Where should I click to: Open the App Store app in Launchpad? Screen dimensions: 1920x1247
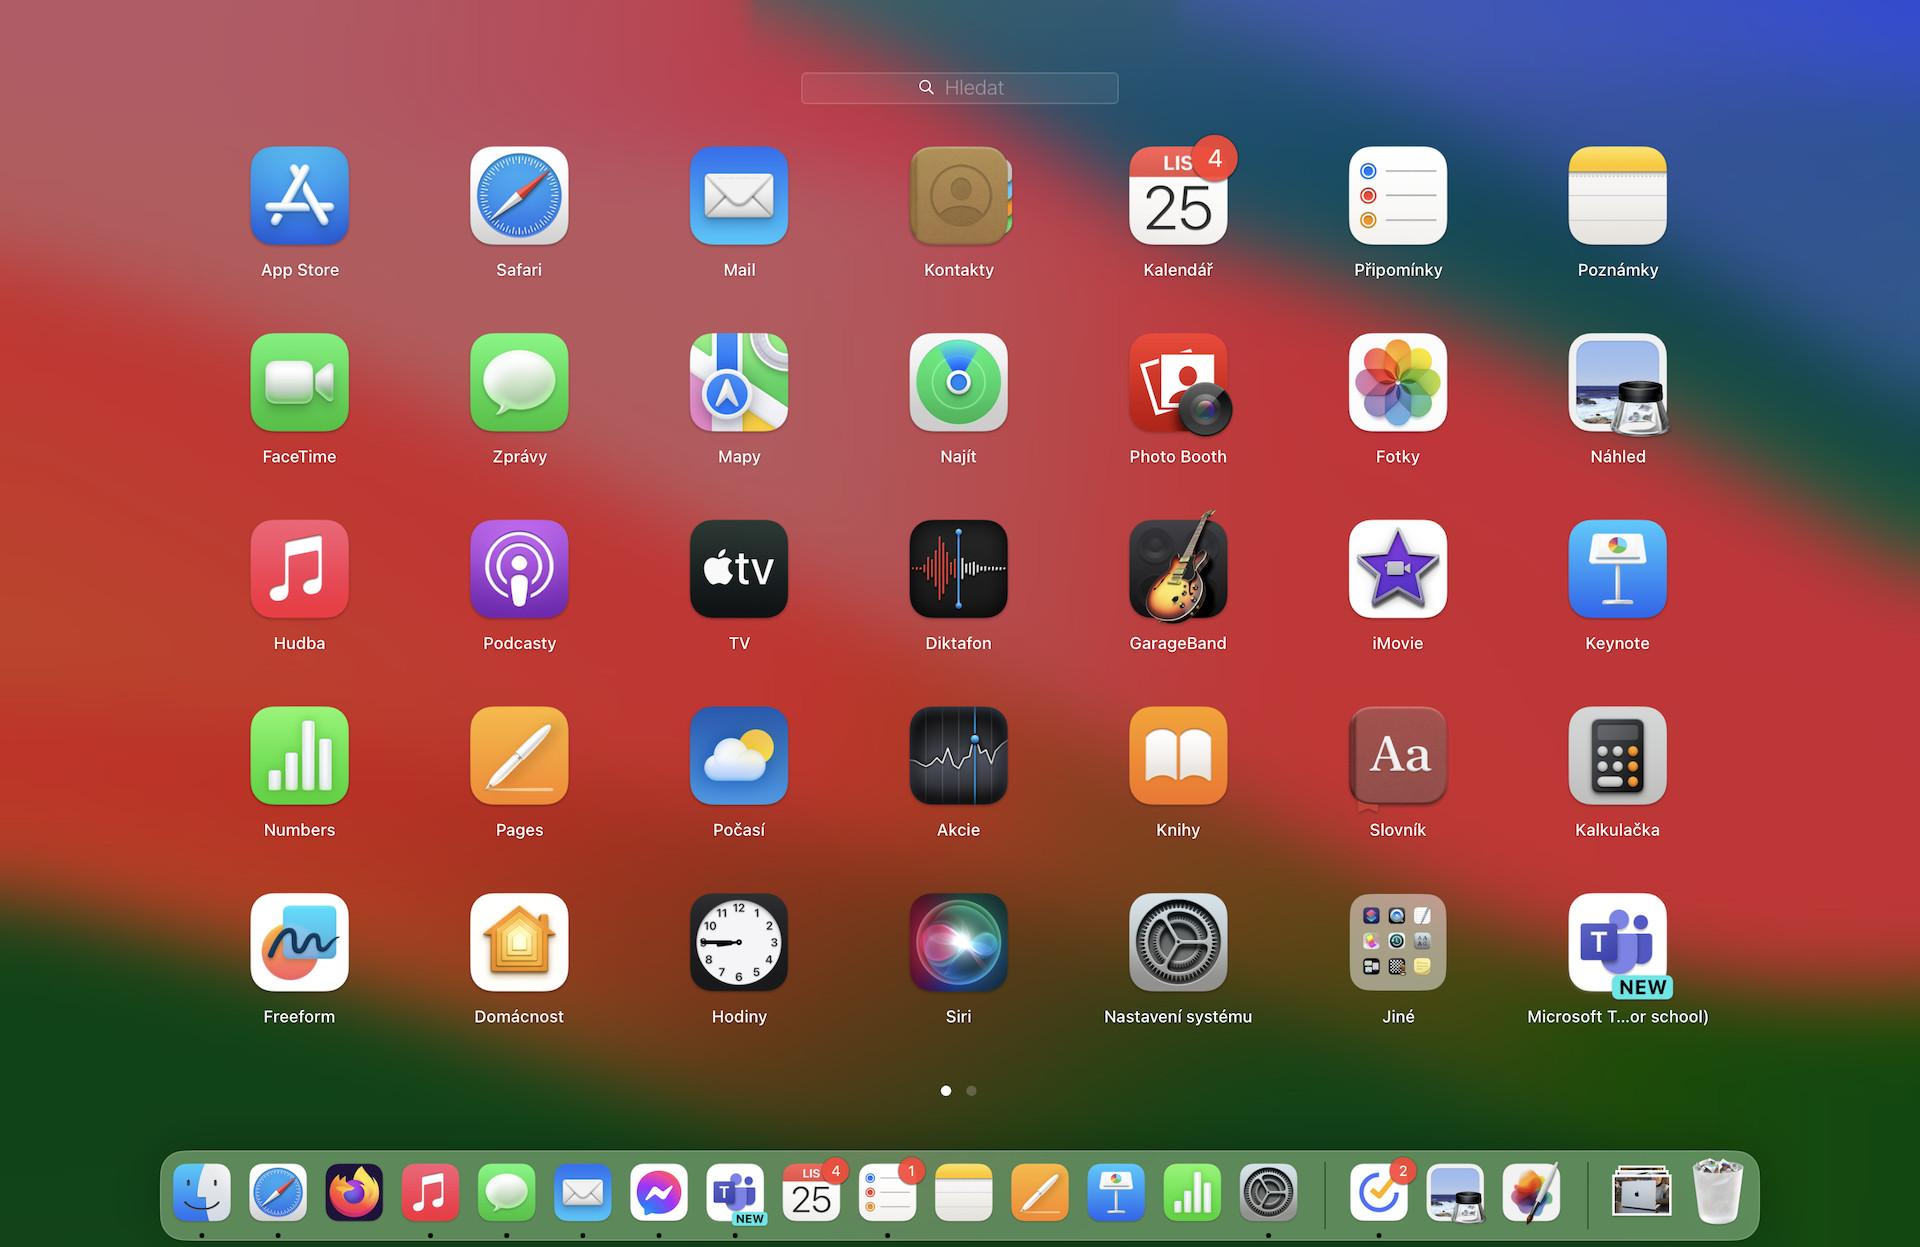299,196
